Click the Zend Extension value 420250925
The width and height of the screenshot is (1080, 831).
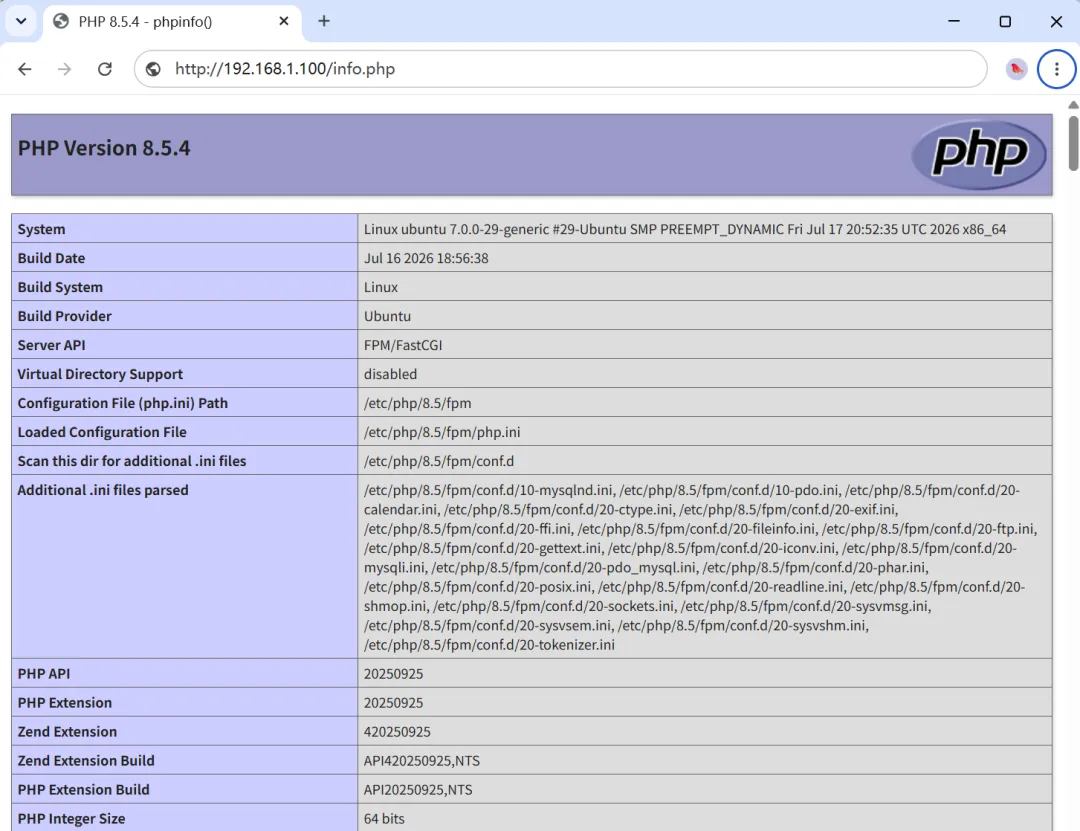[x=397, y=731]
